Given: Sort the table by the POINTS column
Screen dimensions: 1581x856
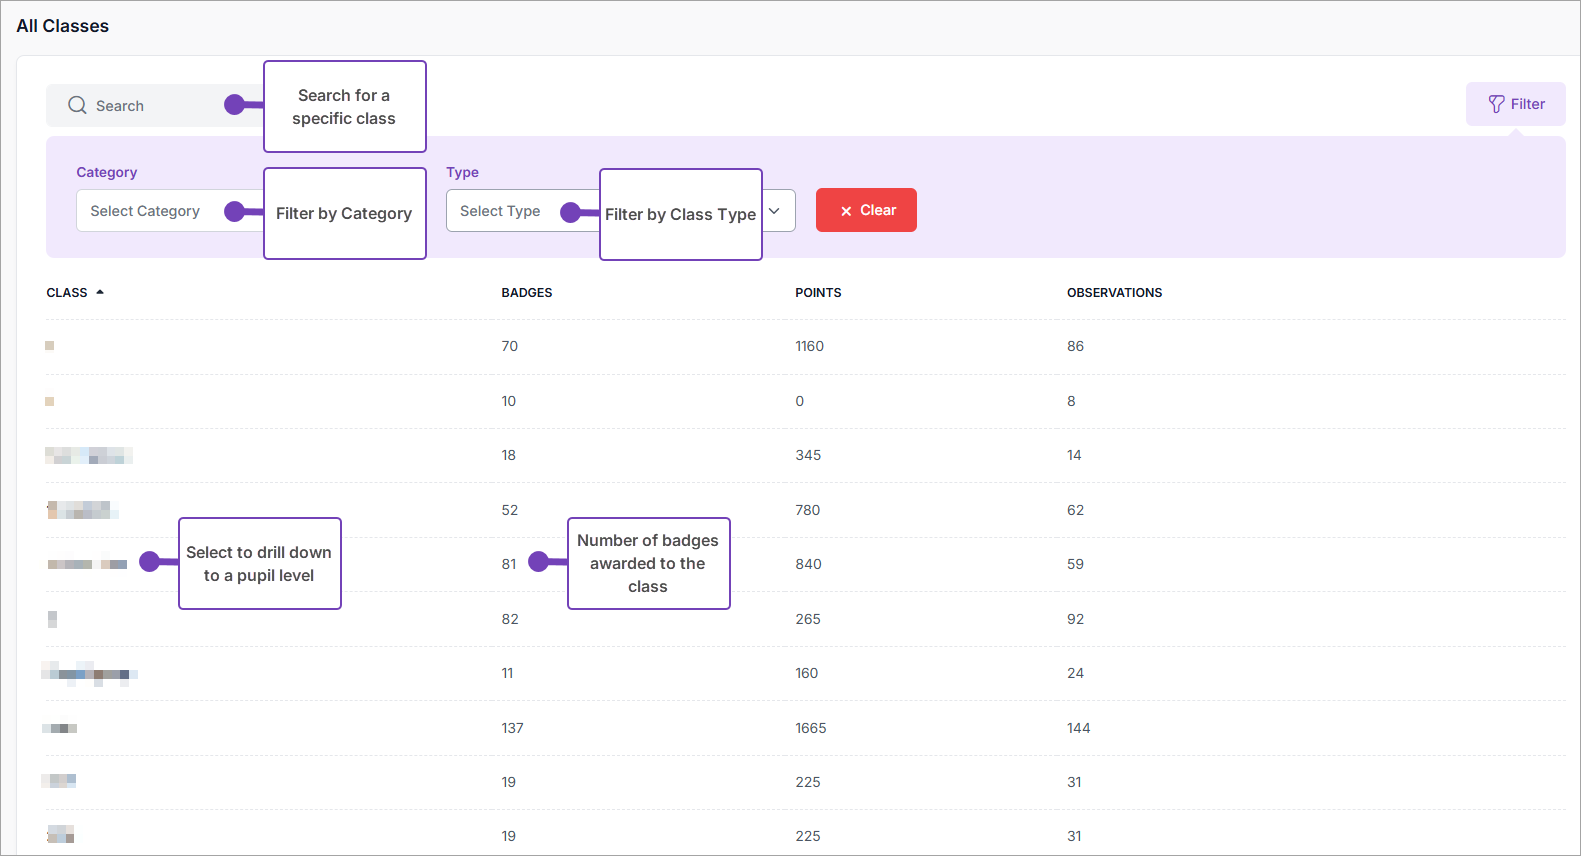Looking at the screenshot, I should [x=818, y=293].
